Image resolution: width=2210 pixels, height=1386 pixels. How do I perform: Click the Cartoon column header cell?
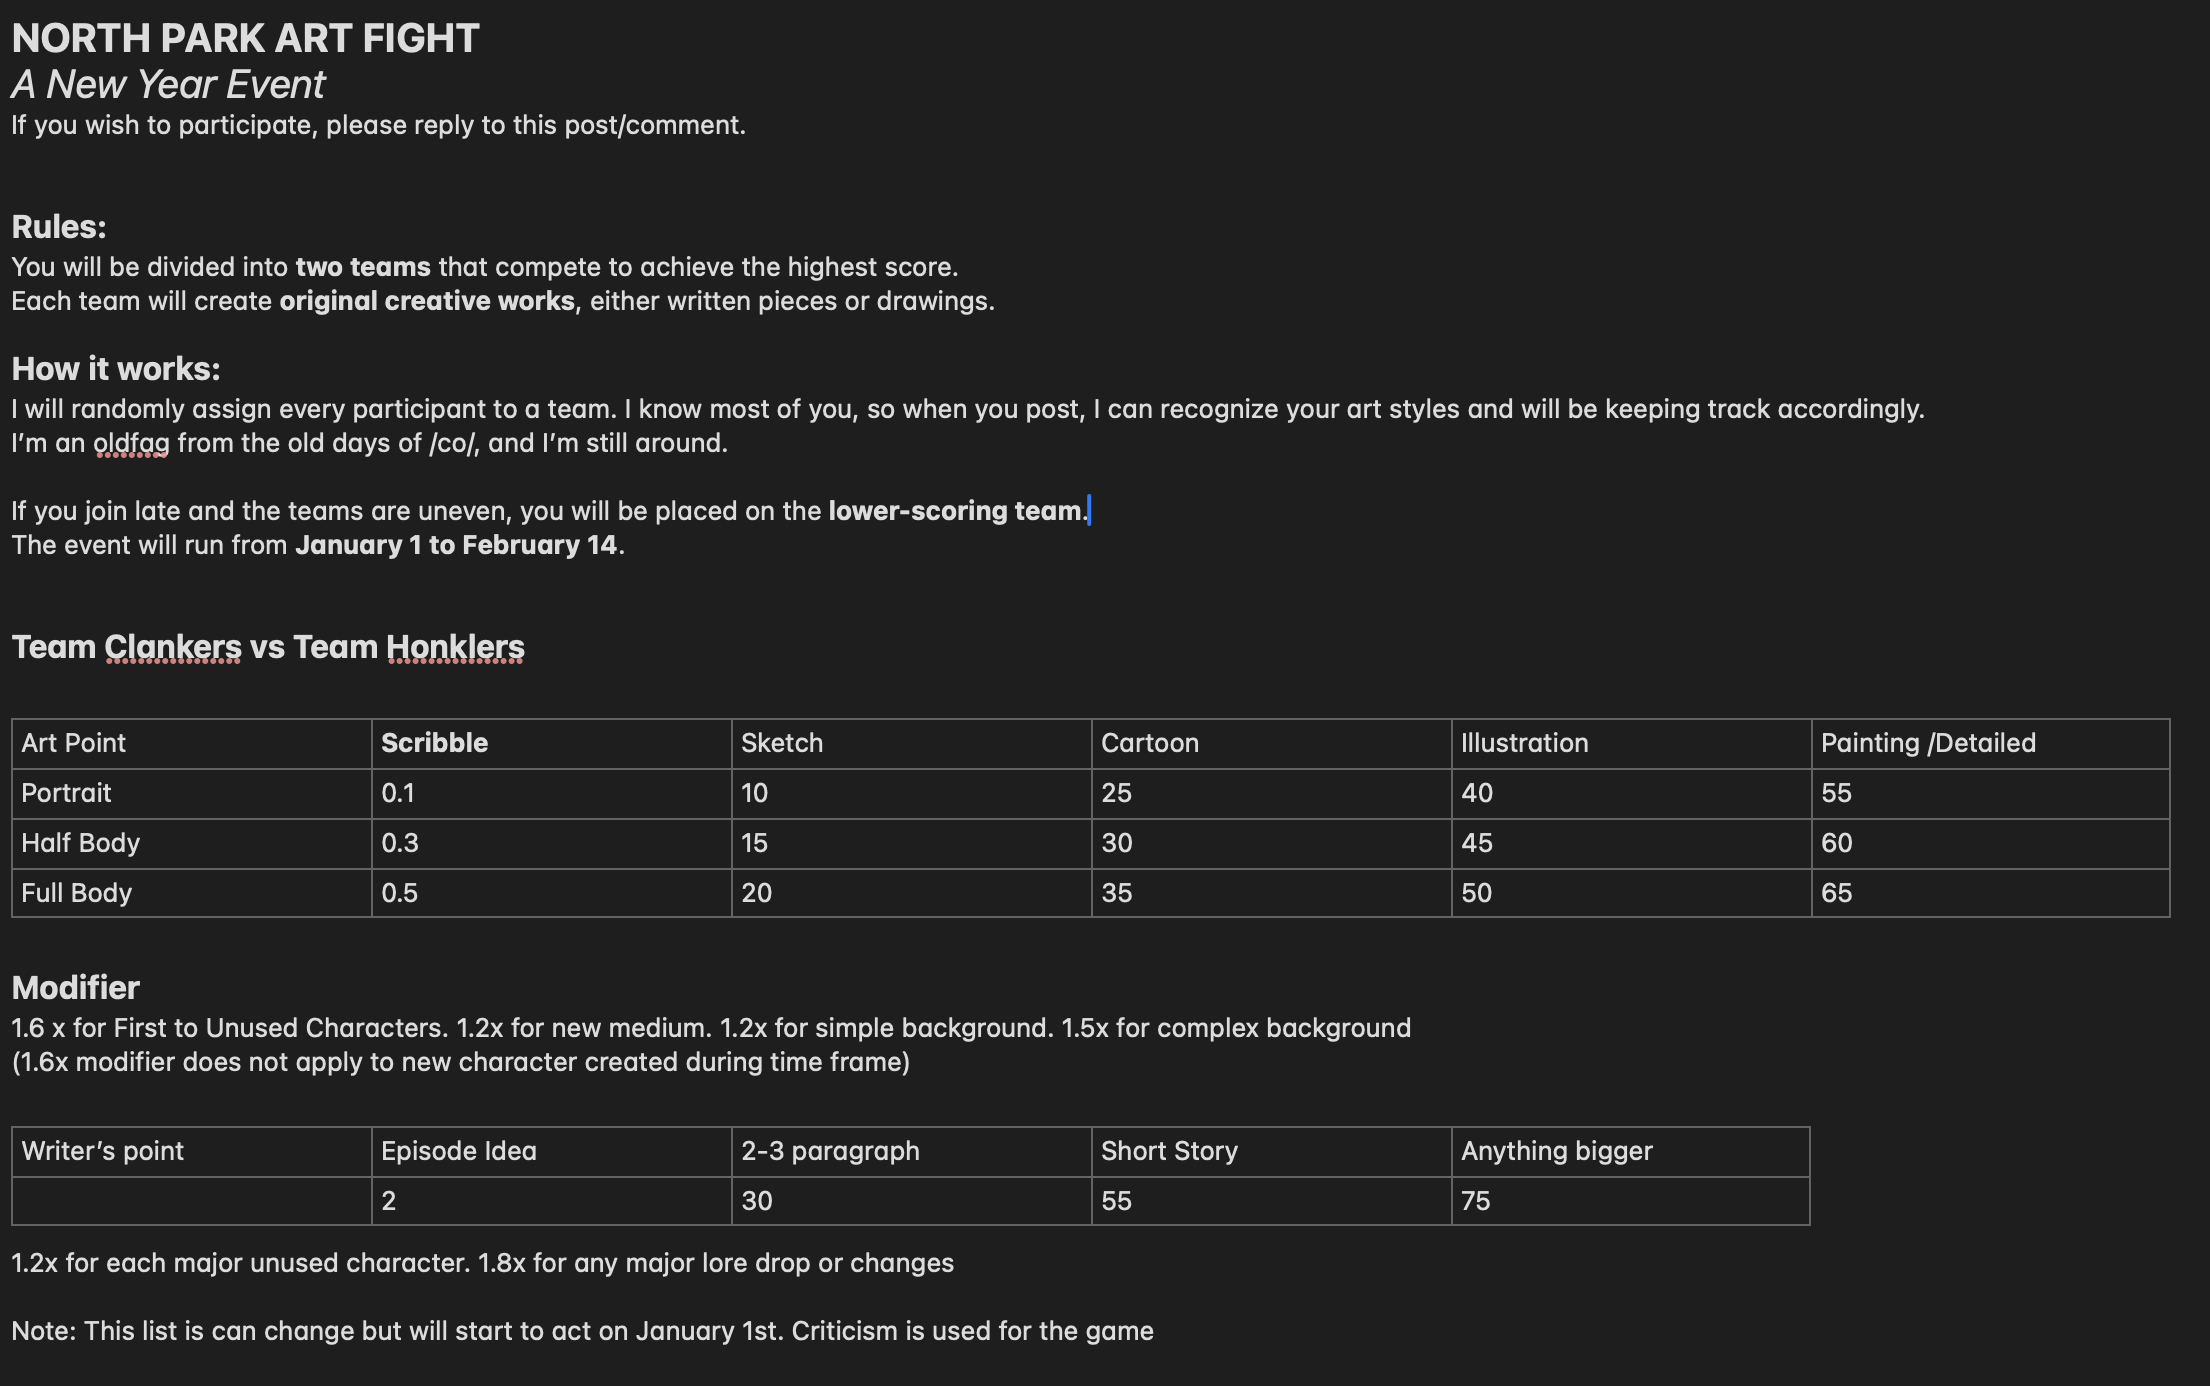point(1149,743)
